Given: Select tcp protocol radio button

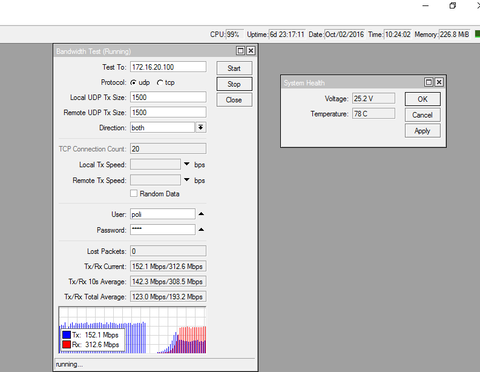Looking at the screenshot, I should [160, 82].
